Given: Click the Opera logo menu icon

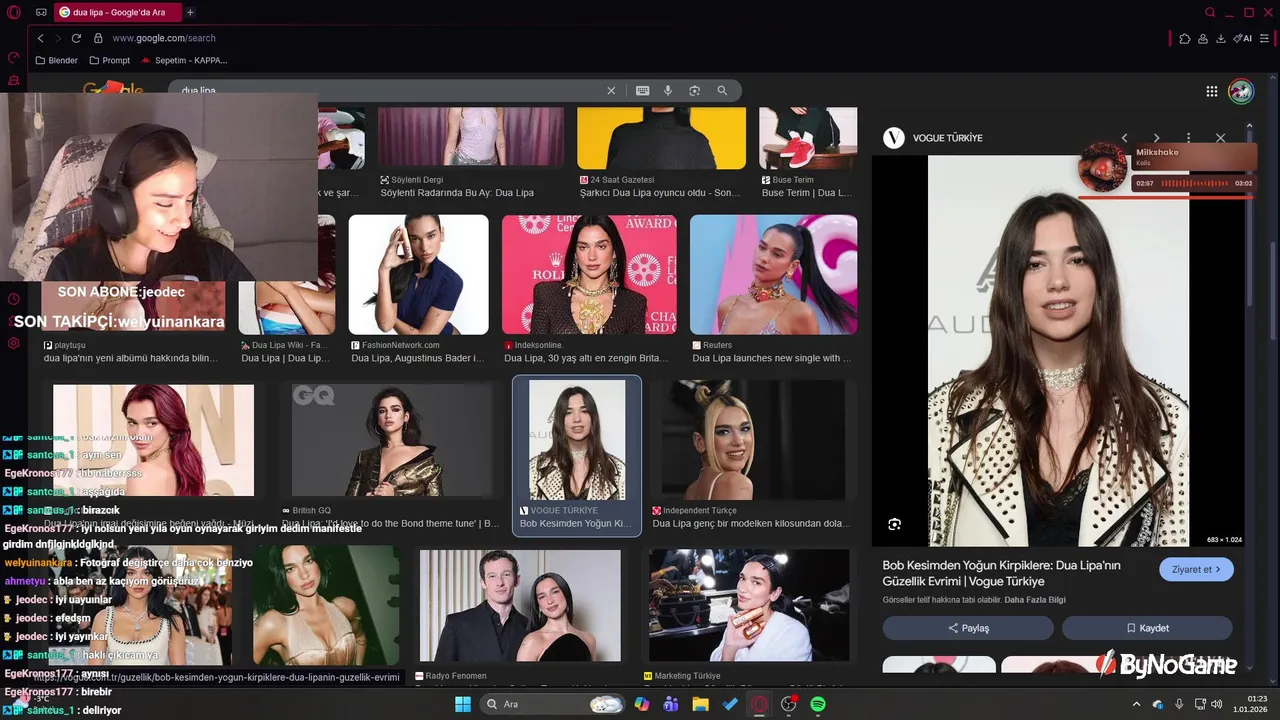Looking at the screenshot, I should (13, 12).
